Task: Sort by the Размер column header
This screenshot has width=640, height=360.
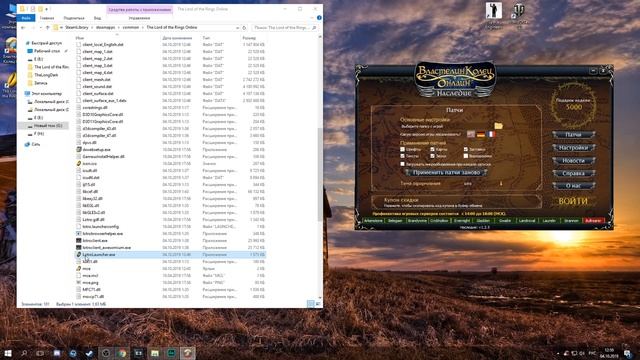Action: [x=249, y=38]
